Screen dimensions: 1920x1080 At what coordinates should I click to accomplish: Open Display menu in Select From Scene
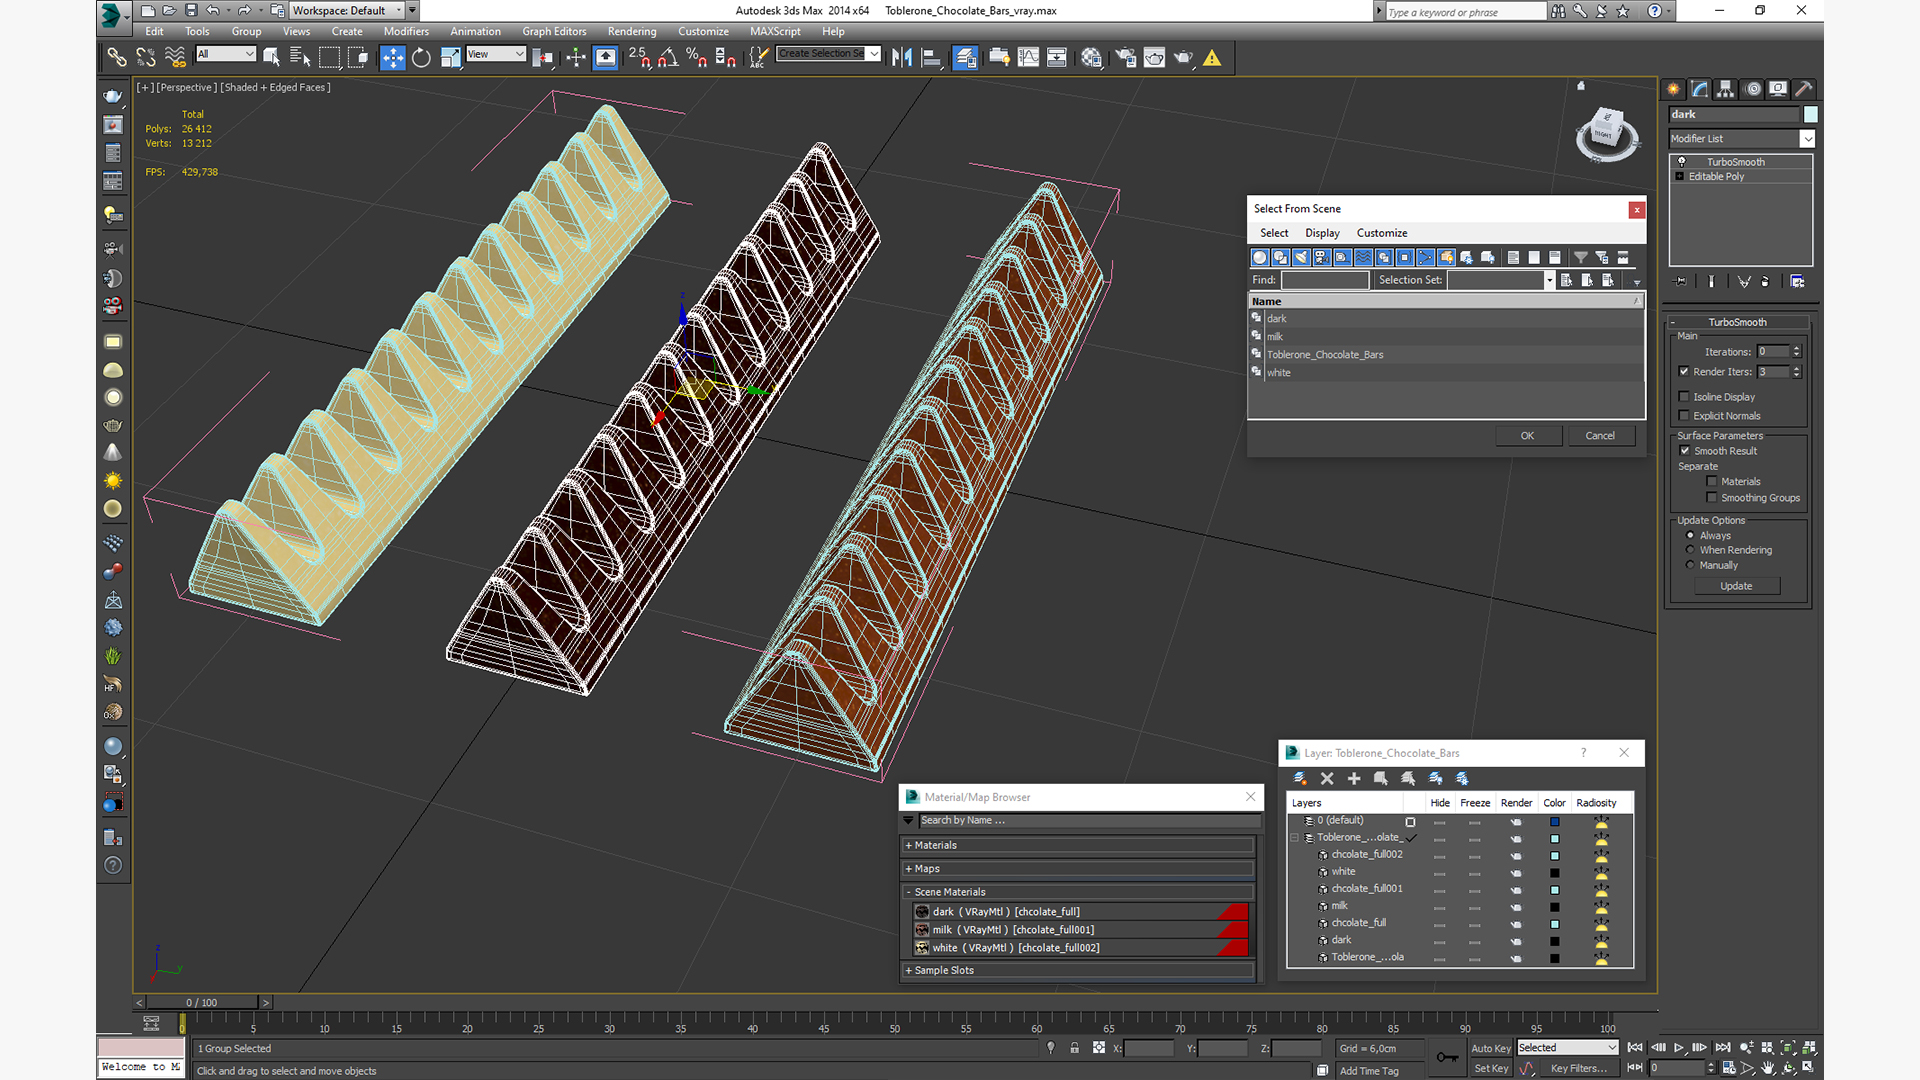click(x=1322, y=233)
